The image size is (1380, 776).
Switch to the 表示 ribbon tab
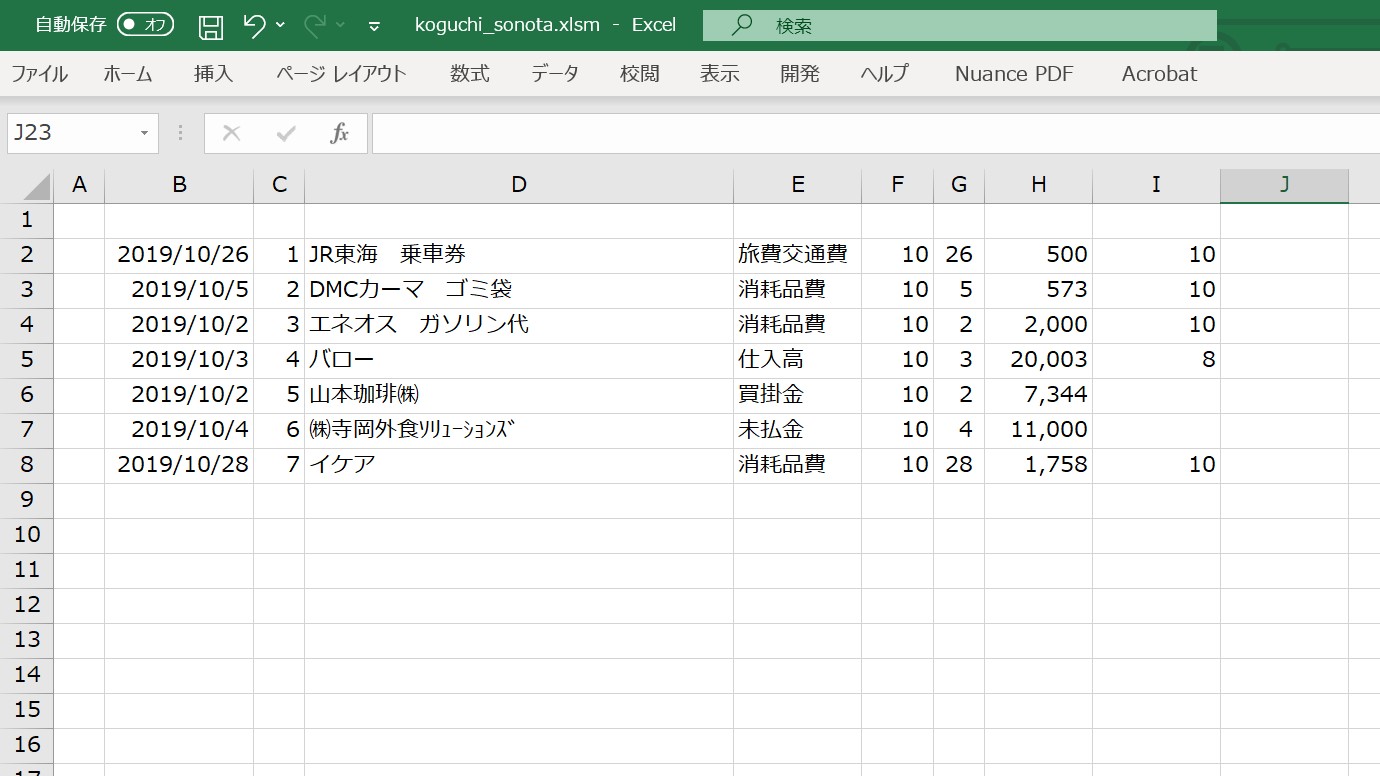click(x=720, y=73)
